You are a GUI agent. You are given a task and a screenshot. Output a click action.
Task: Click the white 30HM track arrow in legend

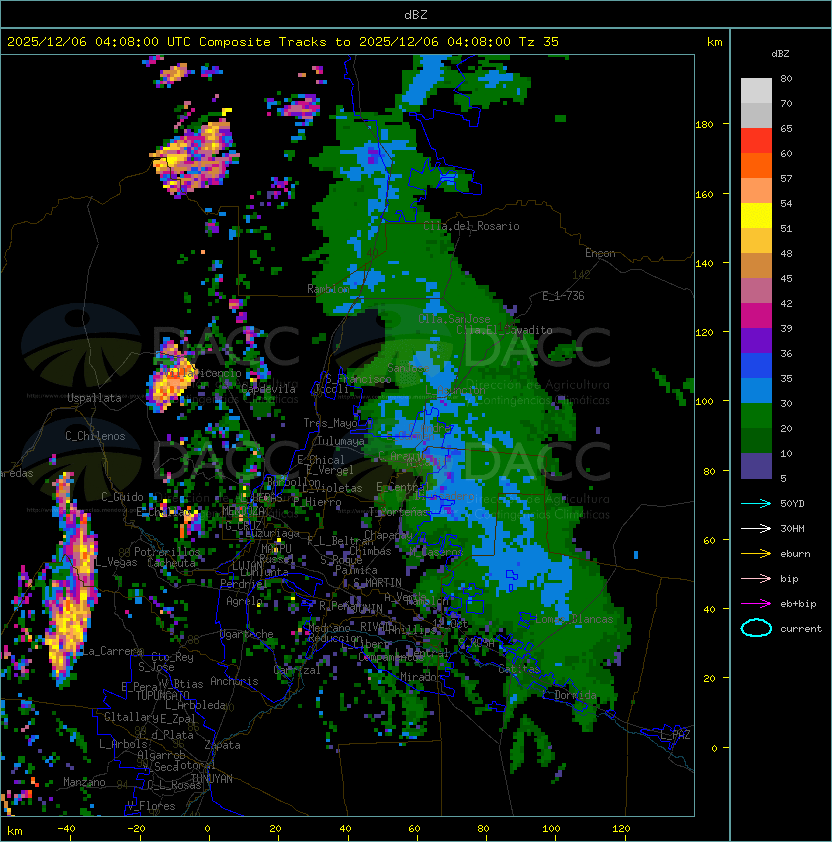coord(756,528)
